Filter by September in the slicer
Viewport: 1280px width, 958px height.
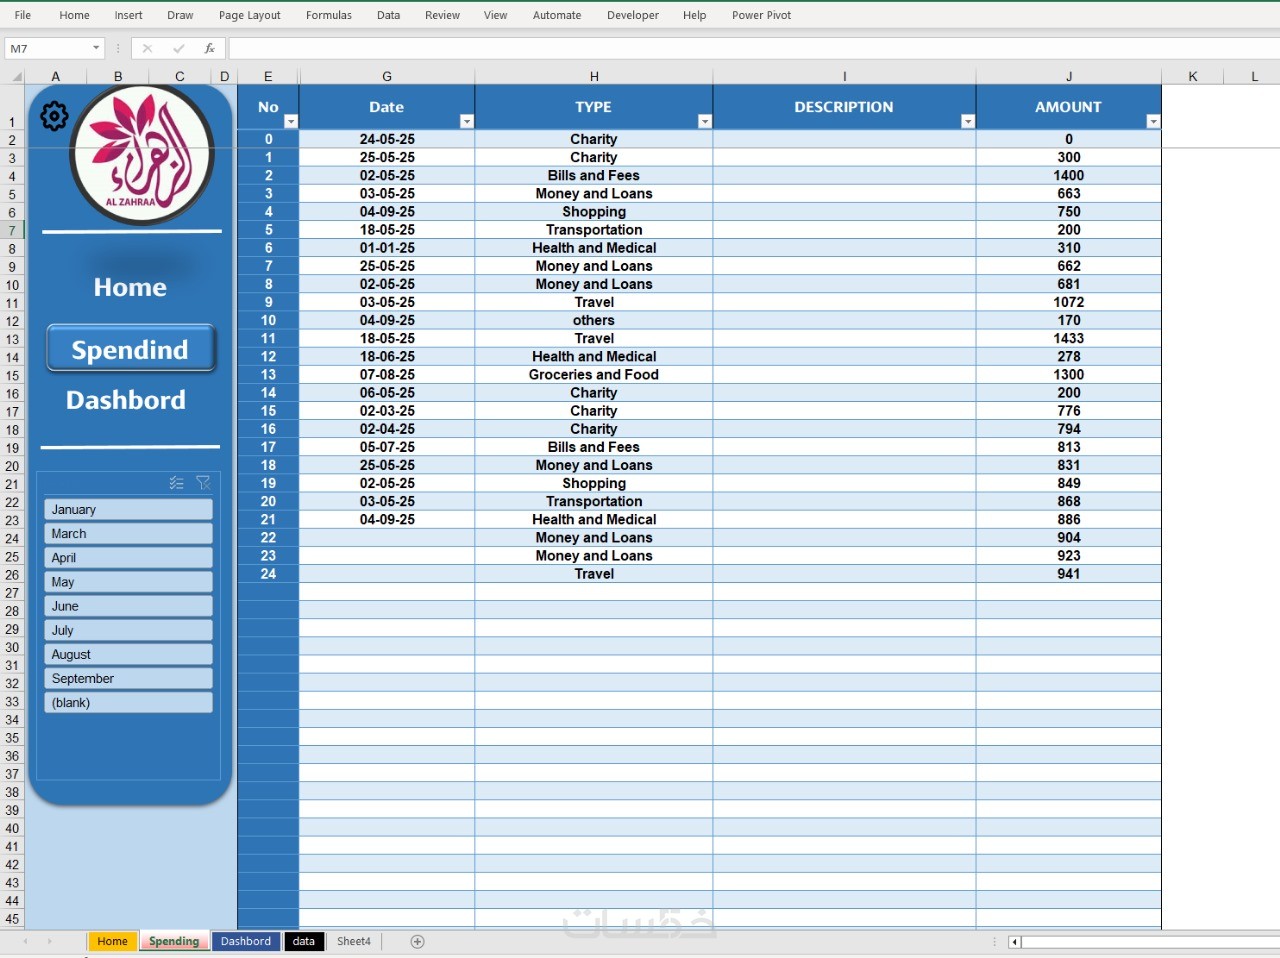pos(128,678)
